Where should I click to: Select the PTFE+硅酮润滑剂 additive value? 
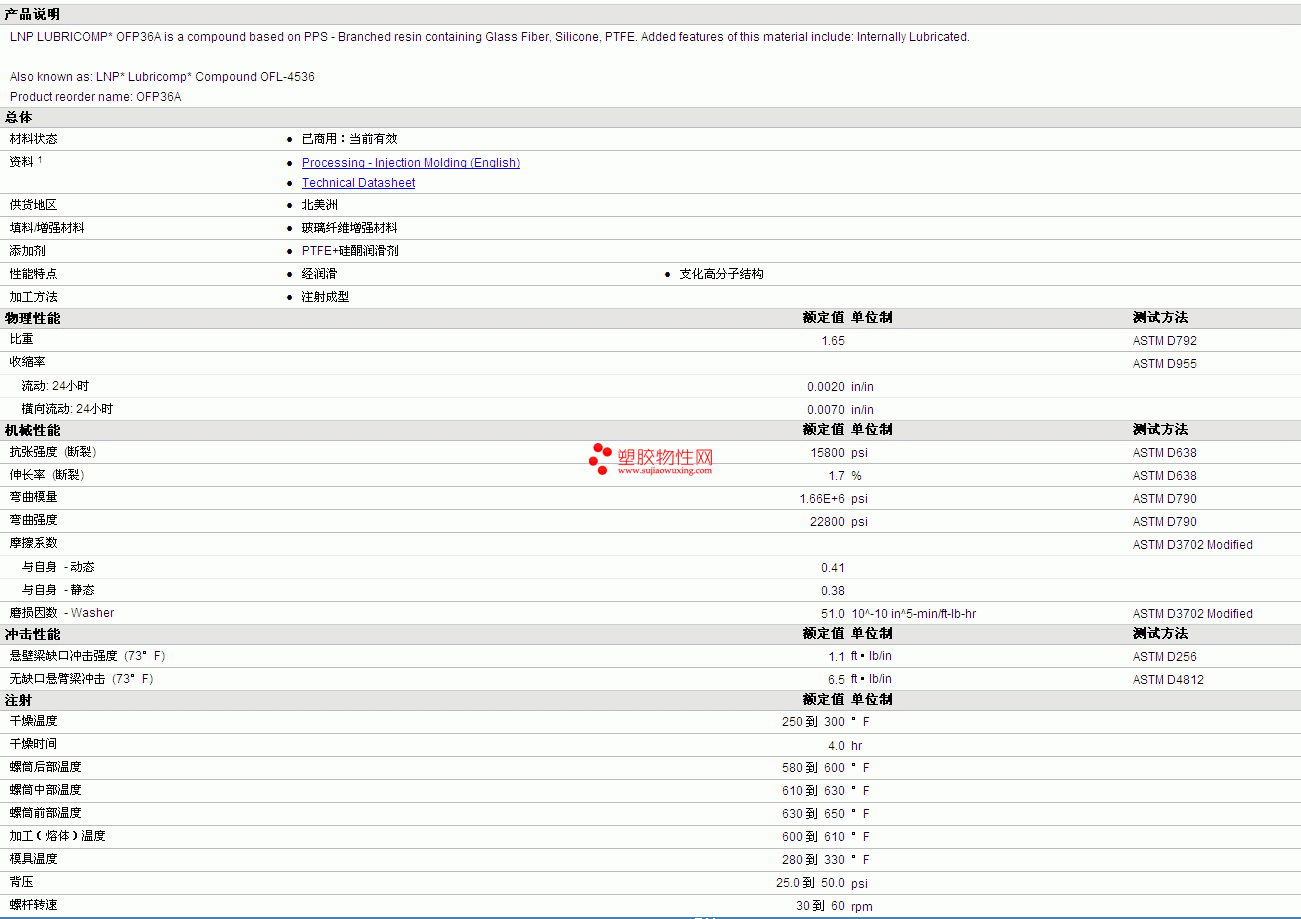350,251
